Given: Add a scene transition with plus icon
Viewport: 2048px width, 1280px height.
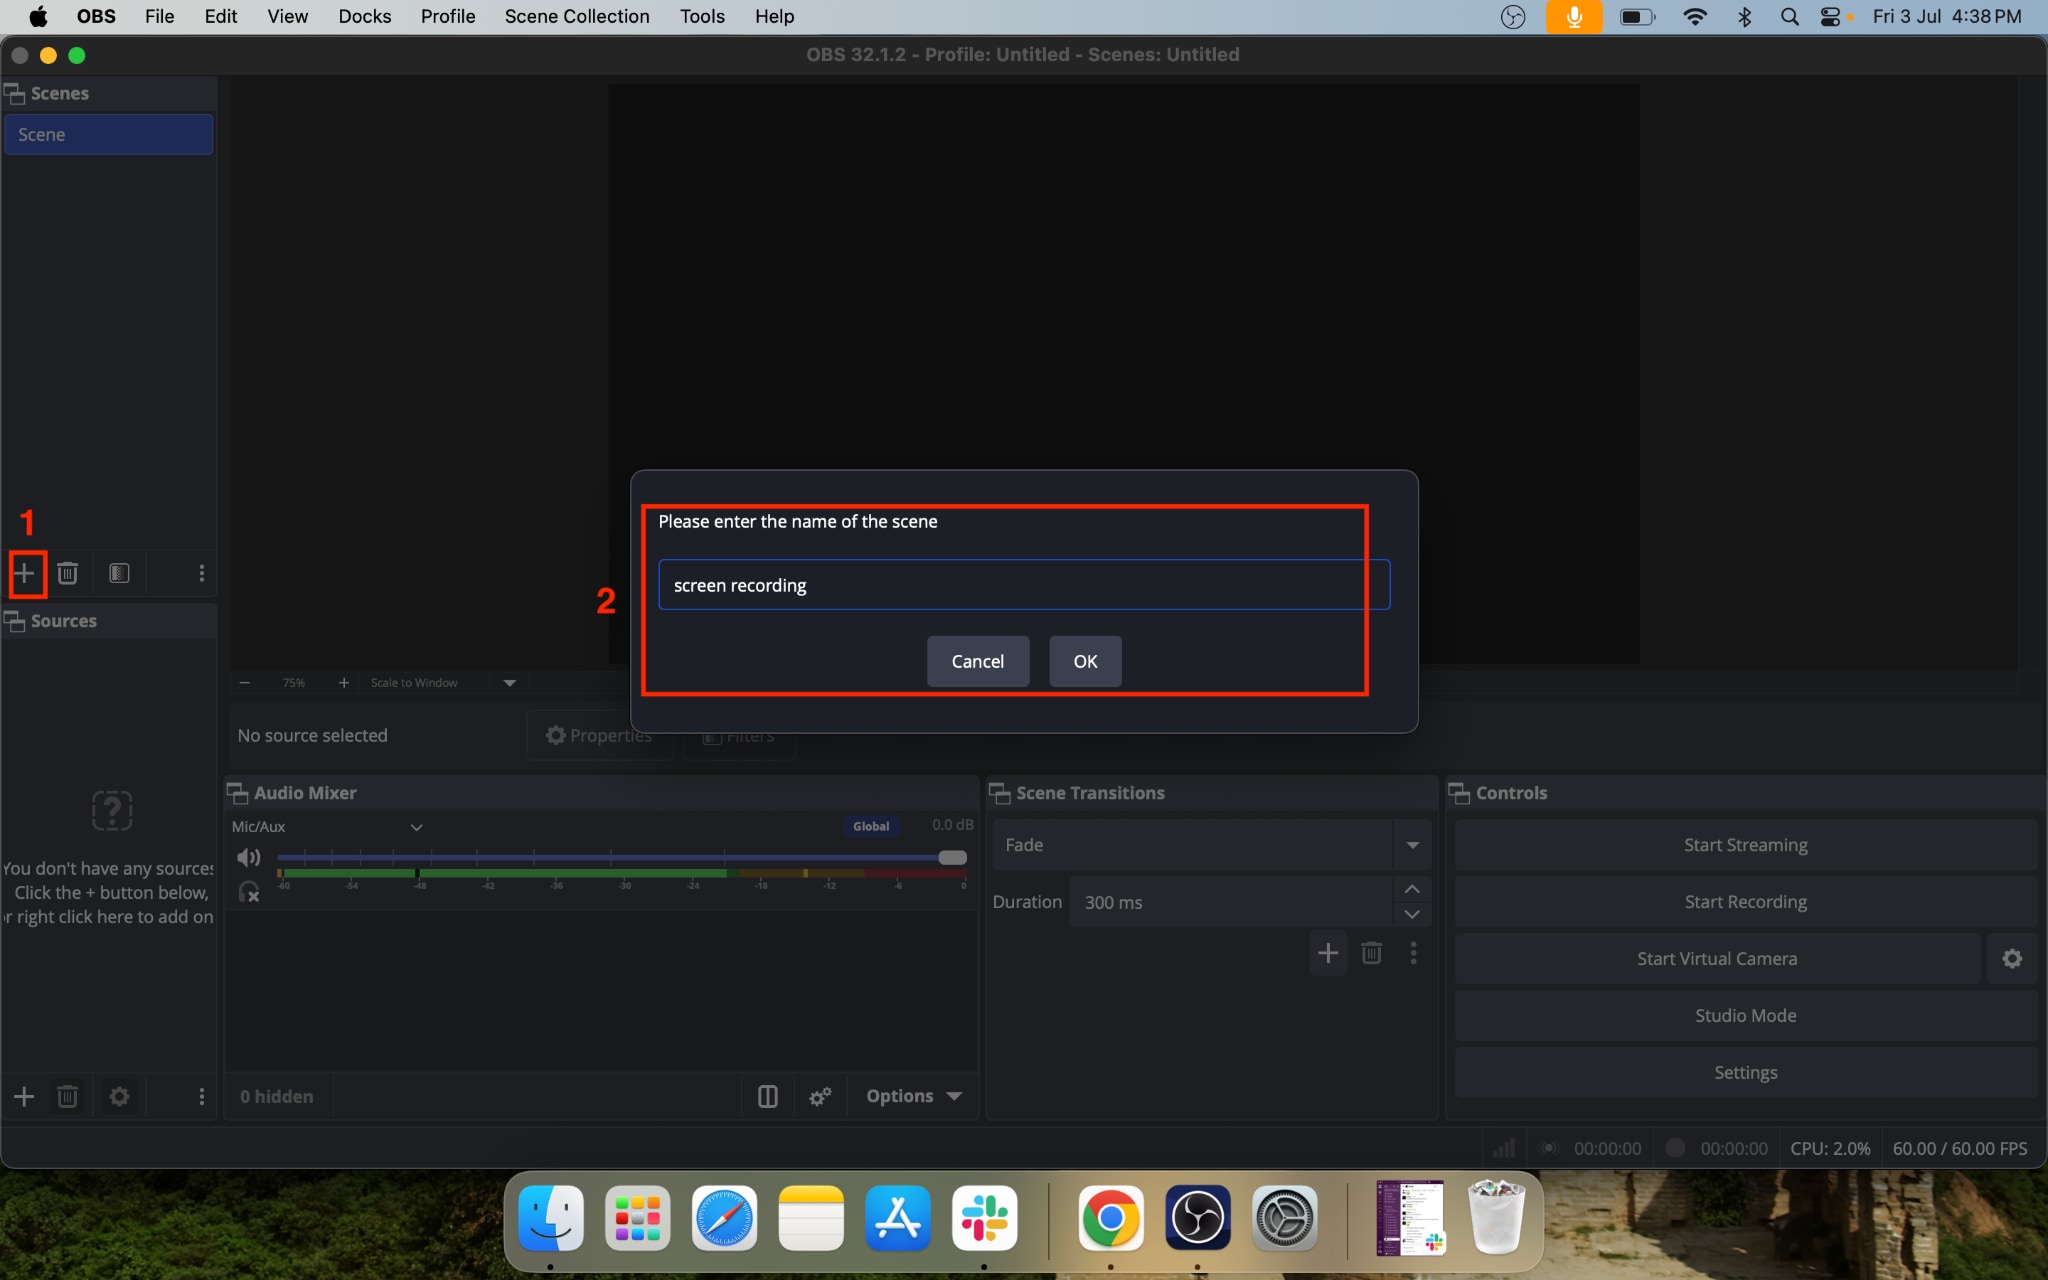Looking at the screenshot, I should click(1328, 953).
